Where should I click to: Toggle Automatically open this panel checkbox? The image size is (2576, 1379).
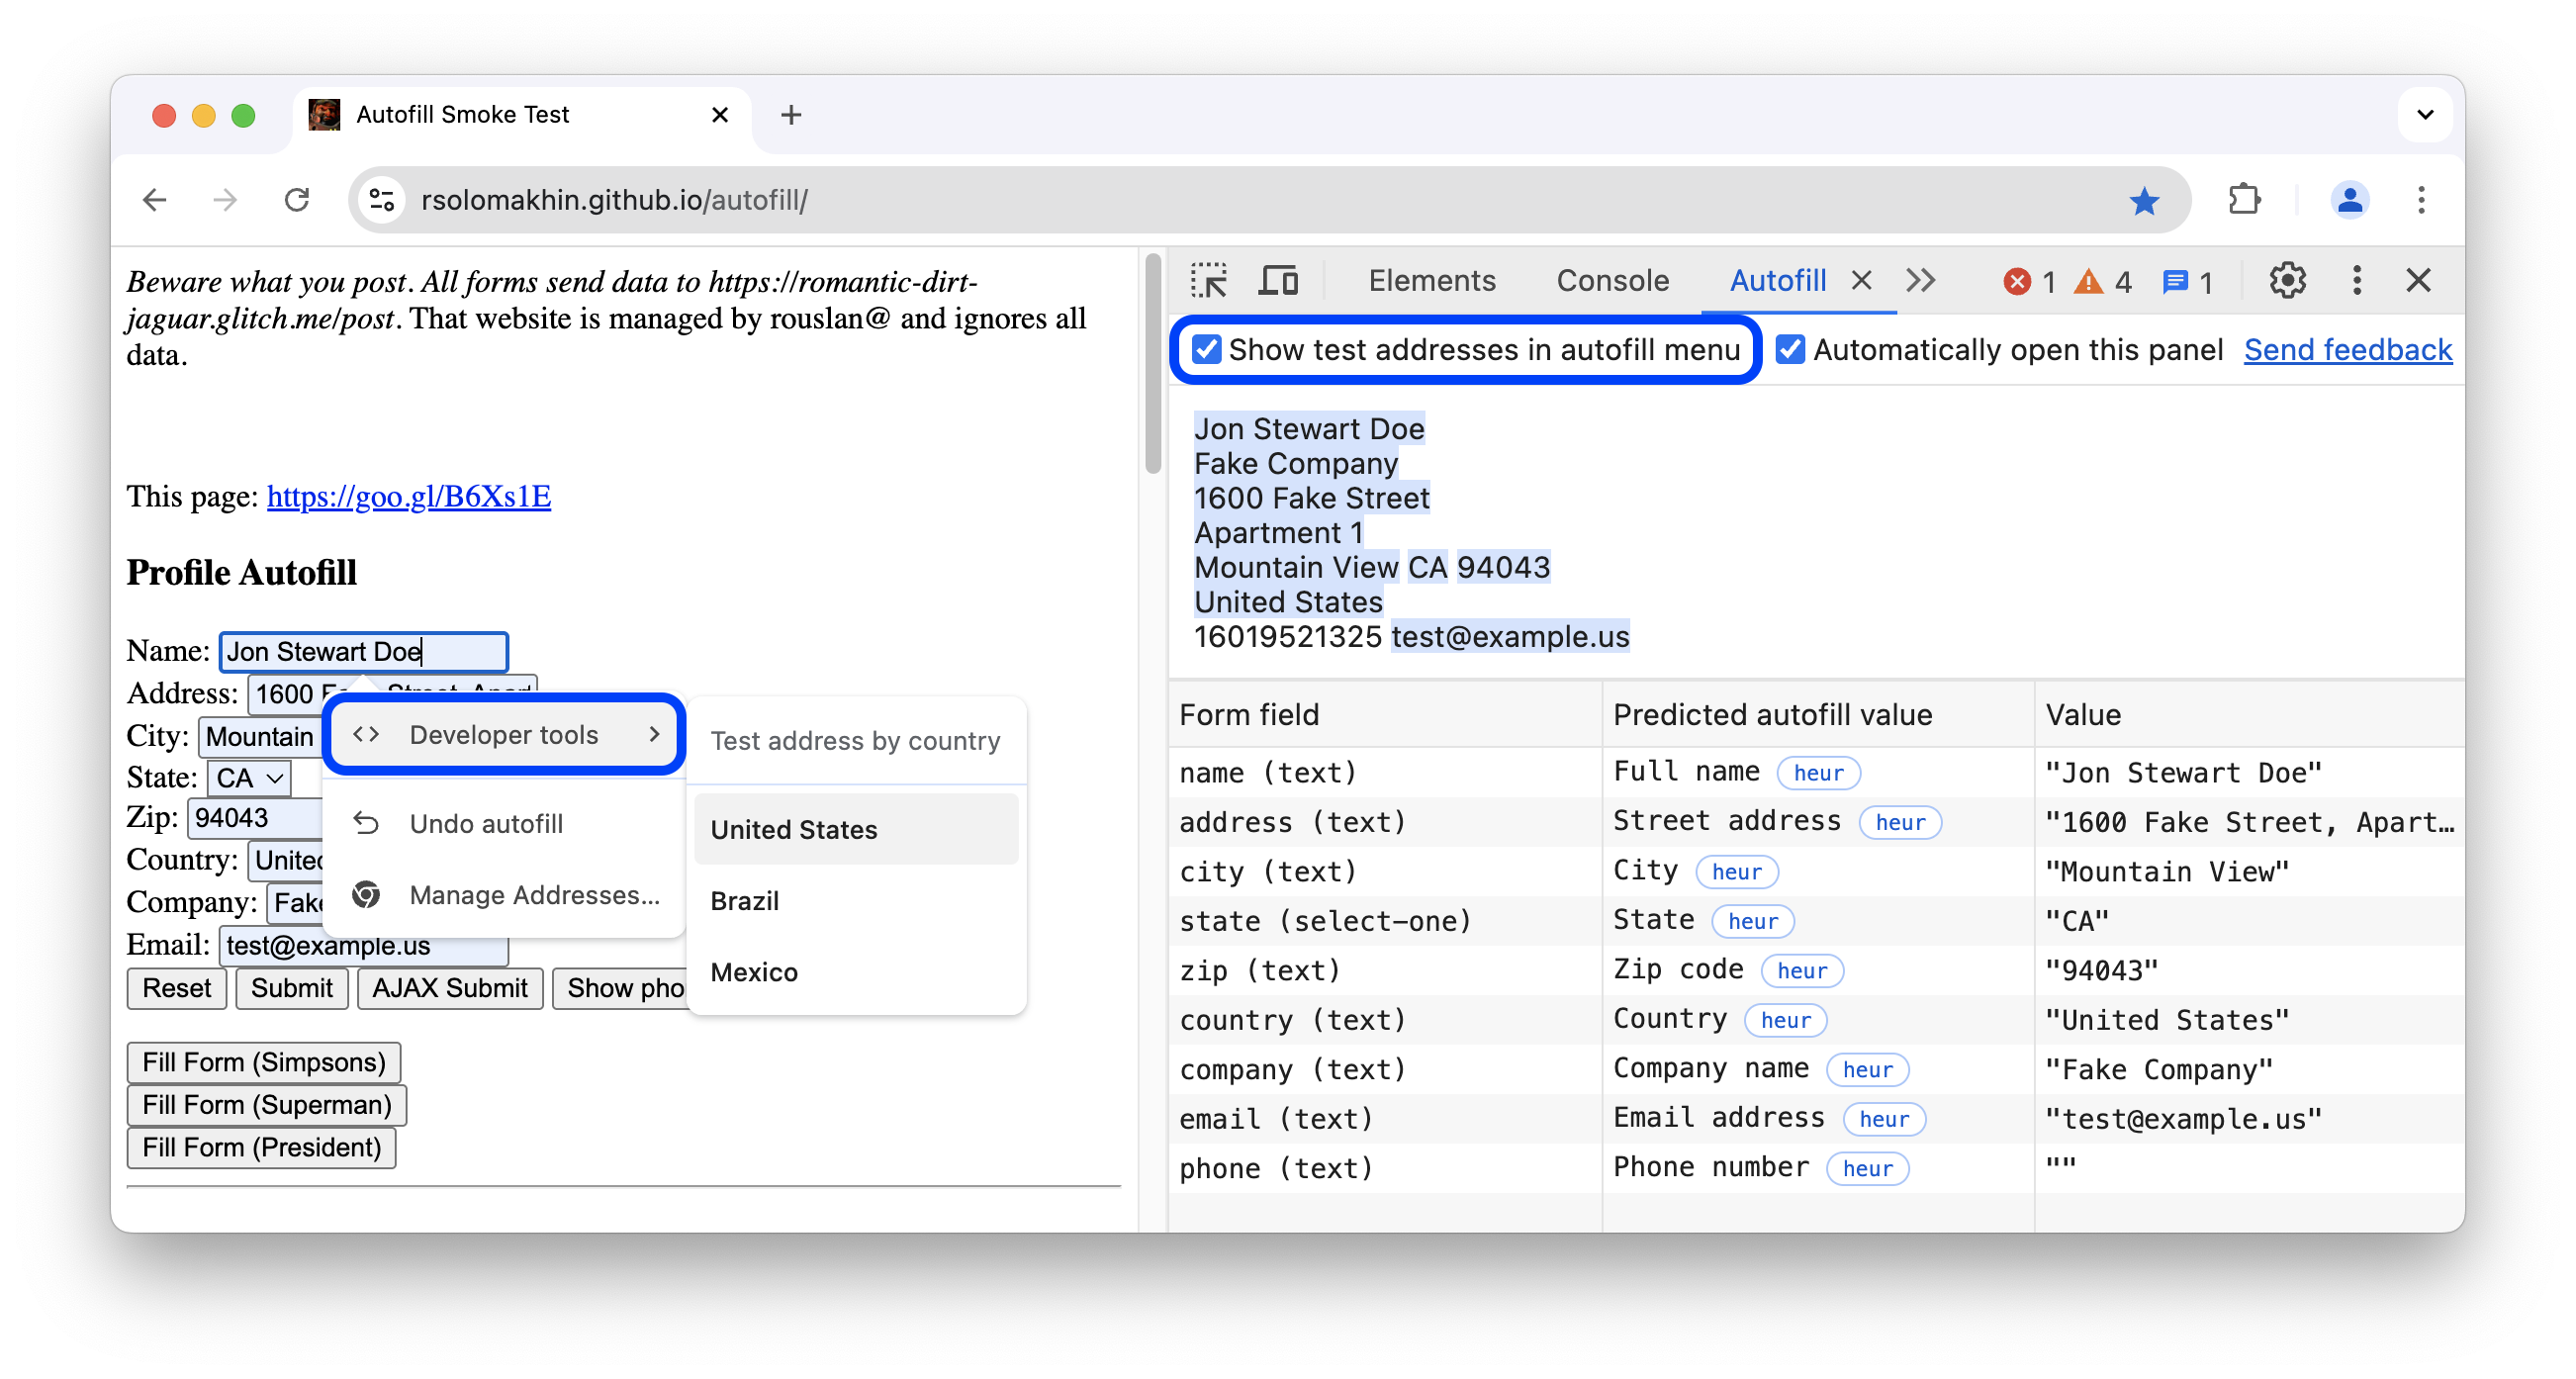click(x=1789, y=349)
